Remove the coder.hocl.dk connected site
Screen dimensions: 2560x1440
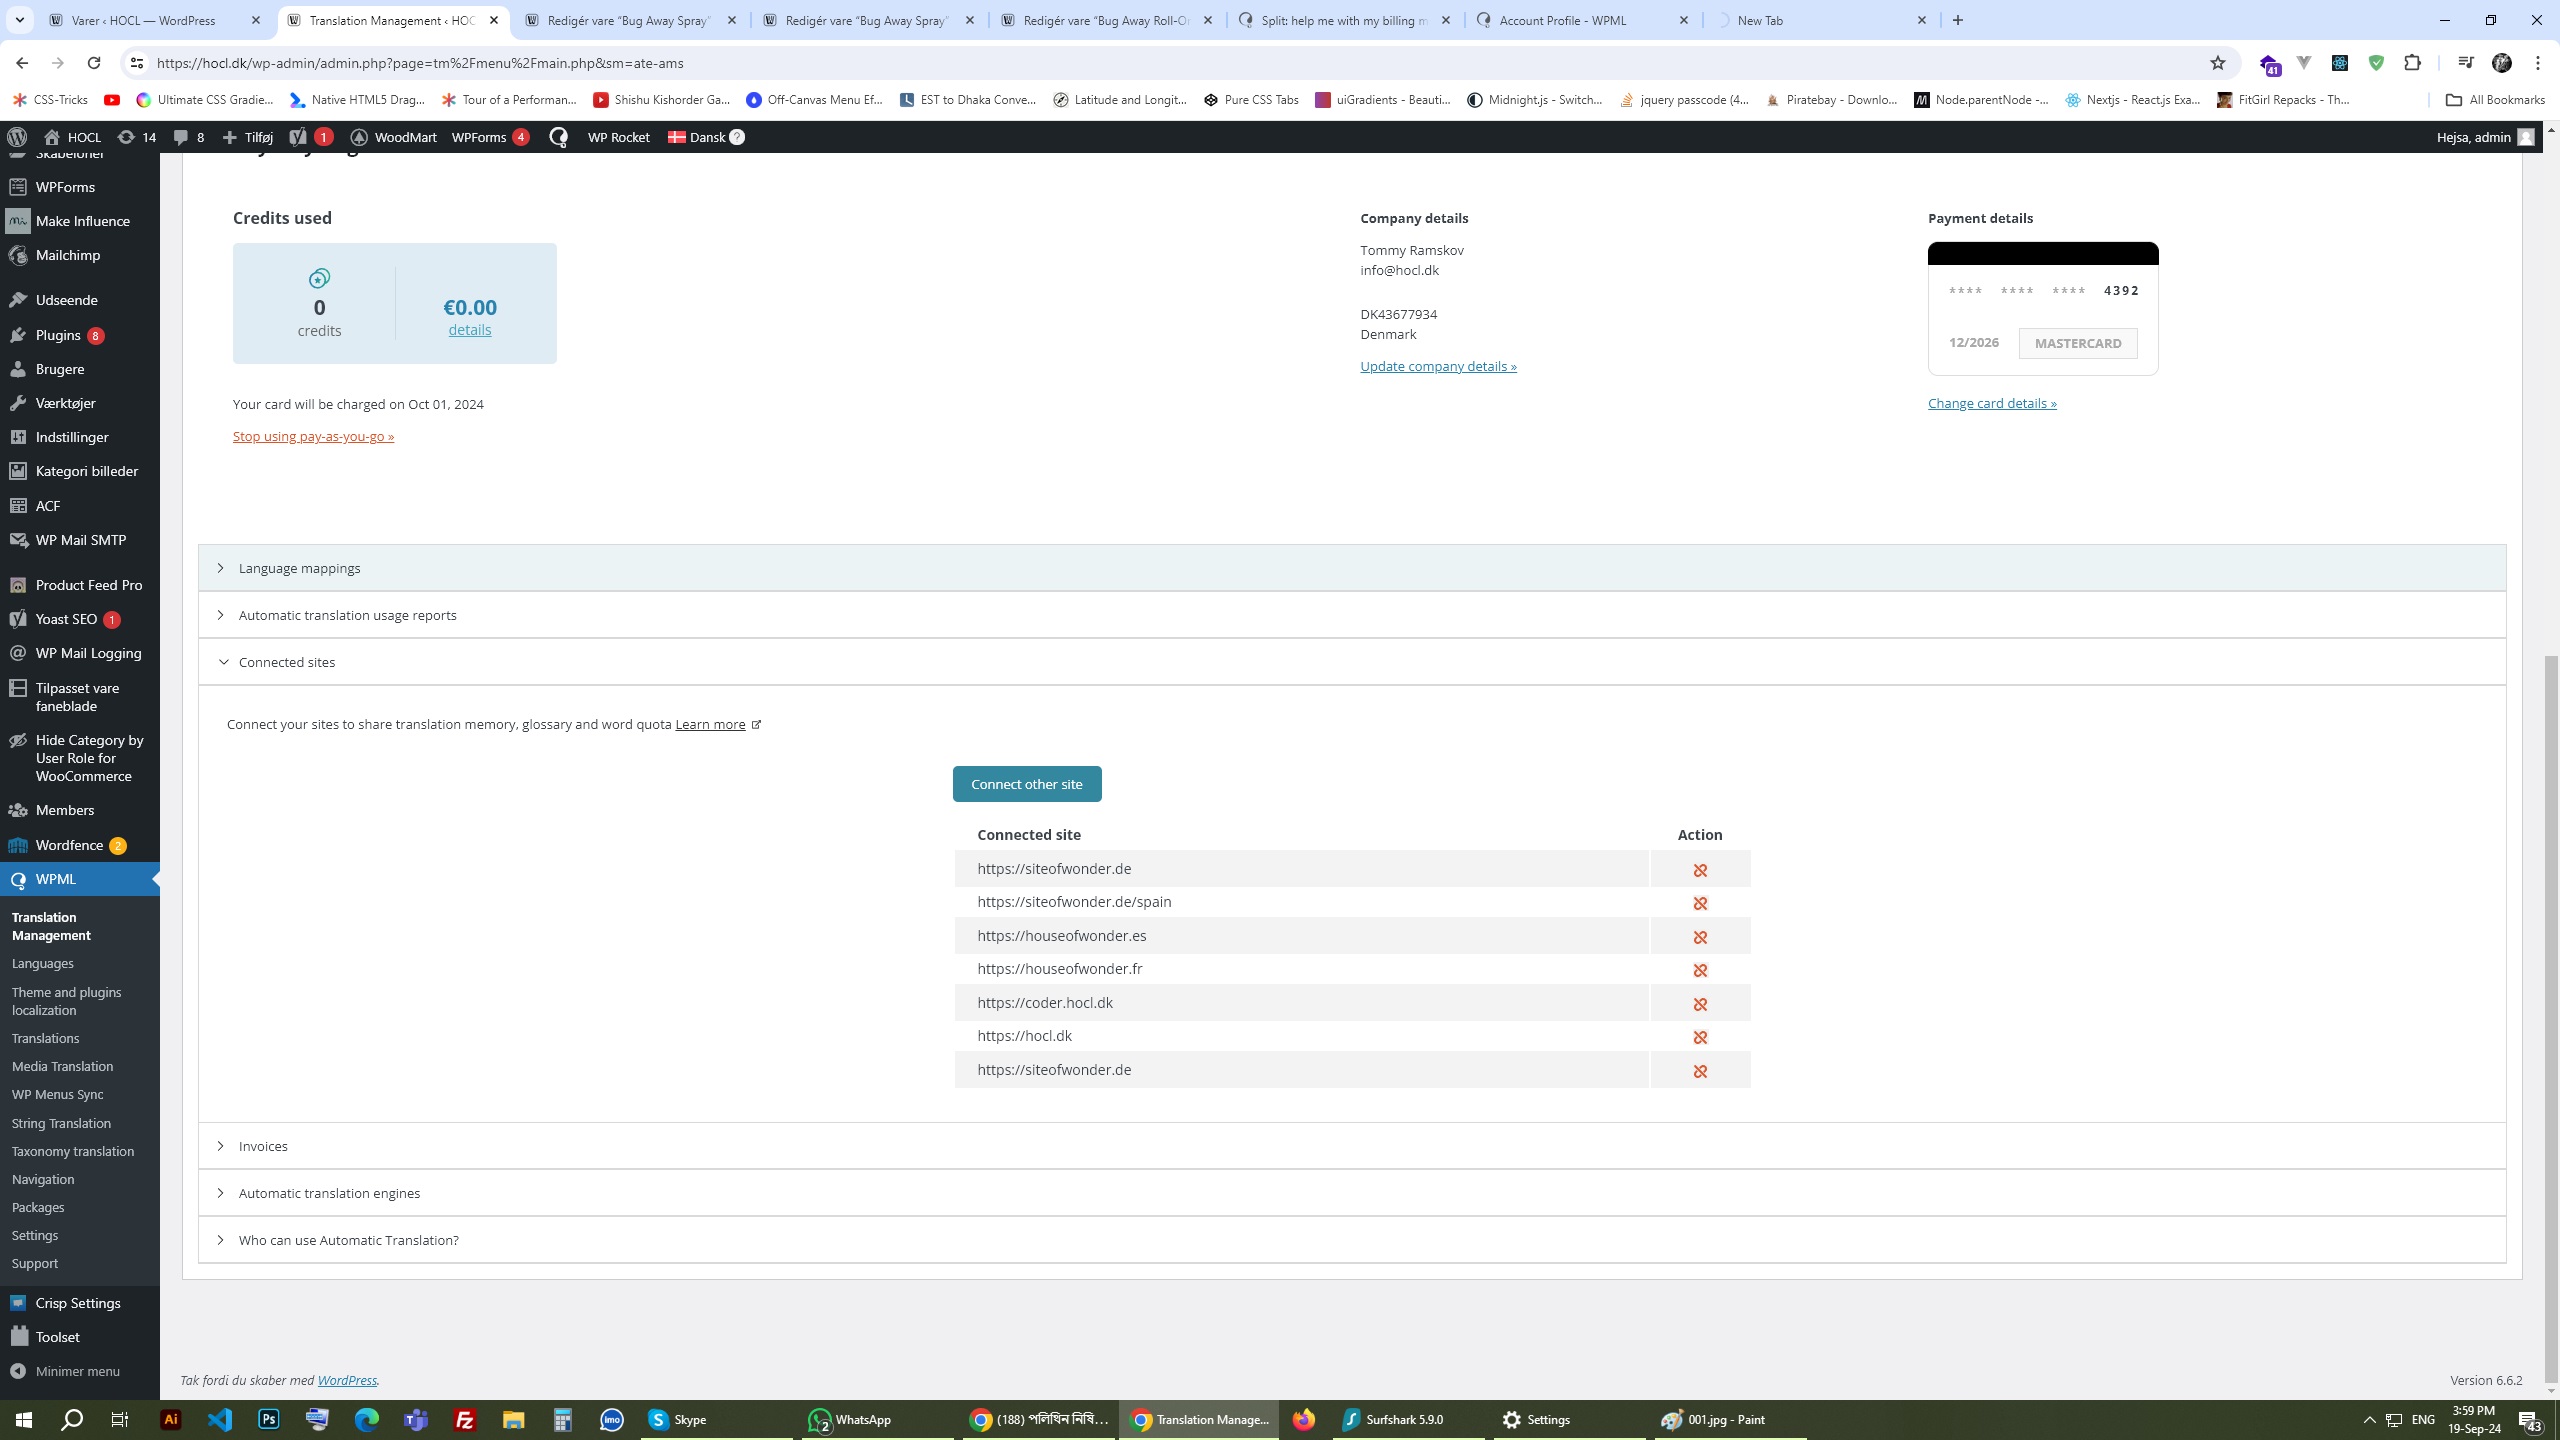pos(1700,1004)
